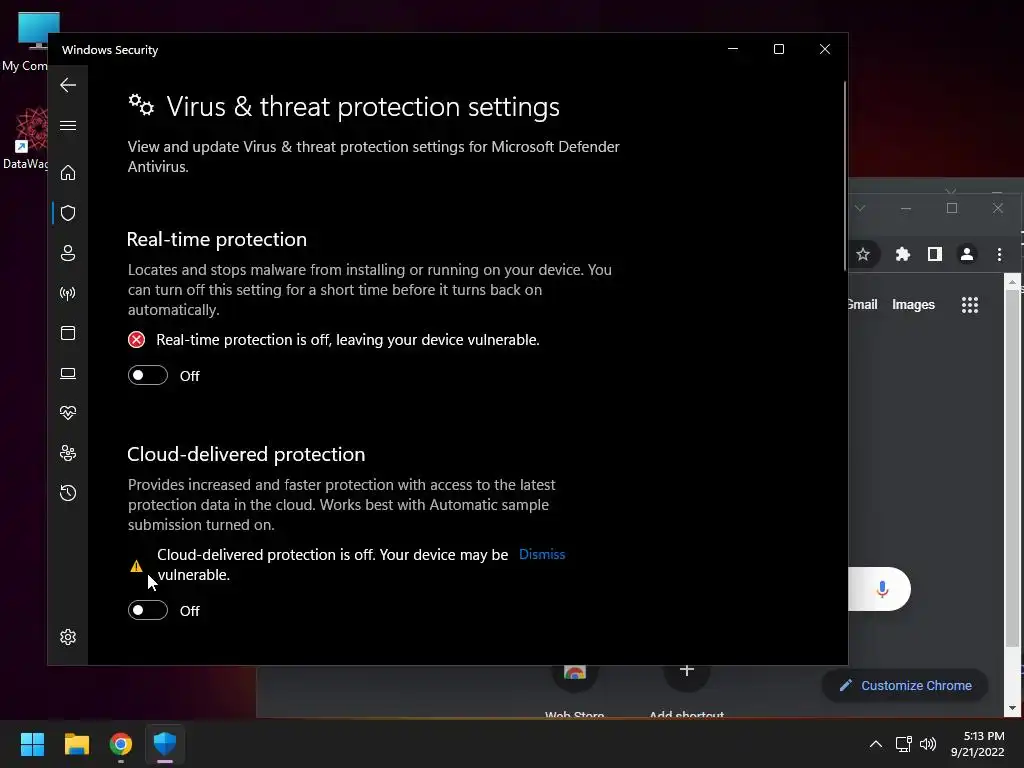Open the Home section in the sidebar
1024x768 pixels.
(68, 172)
